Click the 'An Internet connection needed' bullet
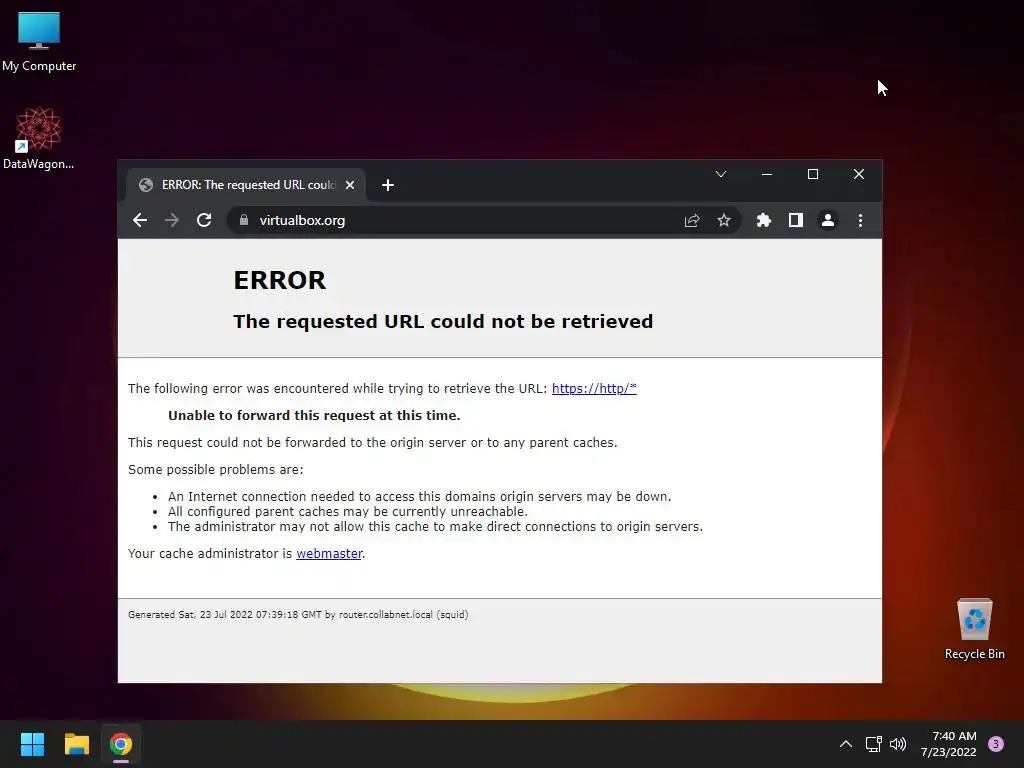1024x768 pixels. click(x=419, y=496)
